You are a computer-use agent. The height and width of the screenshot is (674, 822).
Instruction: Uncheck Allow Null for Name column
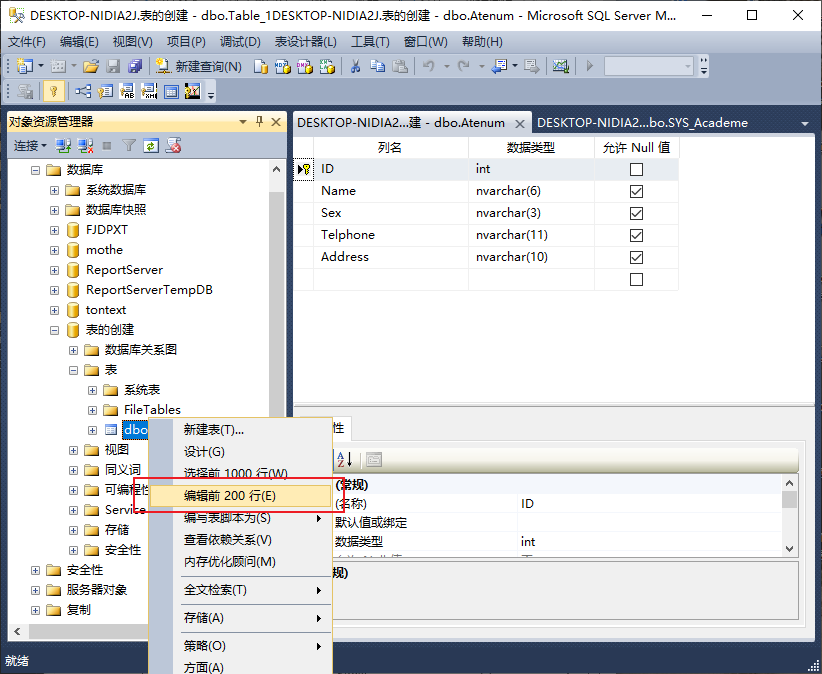636,191
